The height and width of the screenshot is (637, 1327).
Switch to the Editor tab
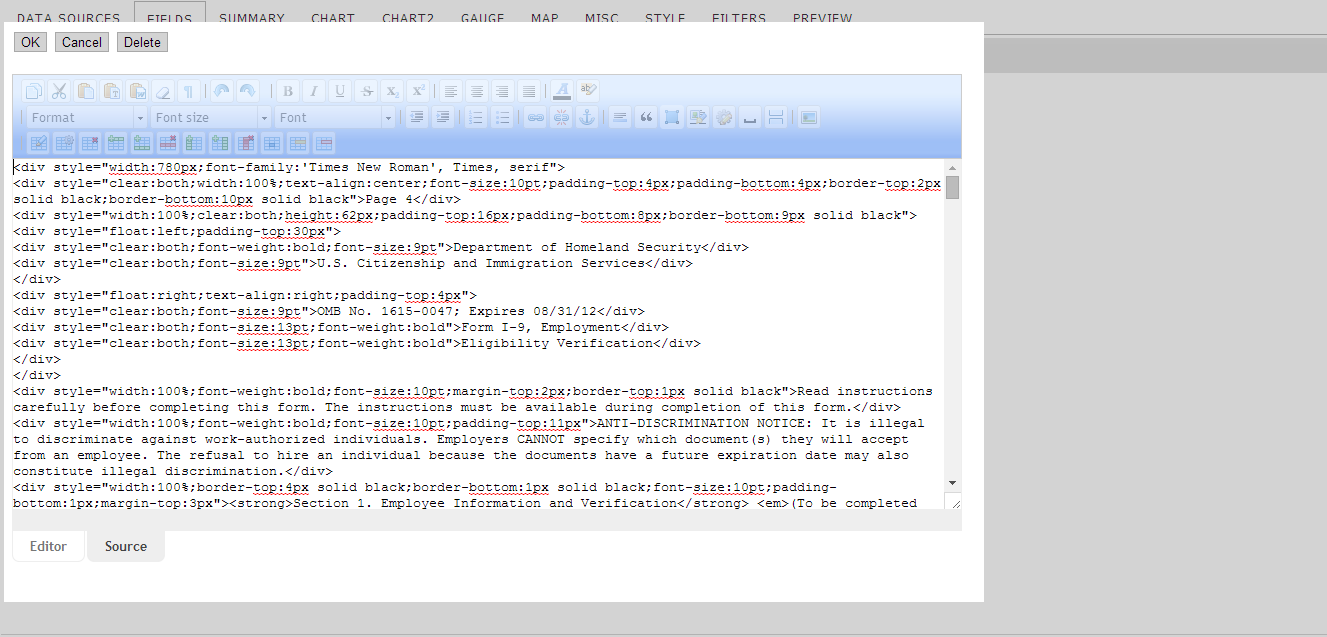pos(48,546)
